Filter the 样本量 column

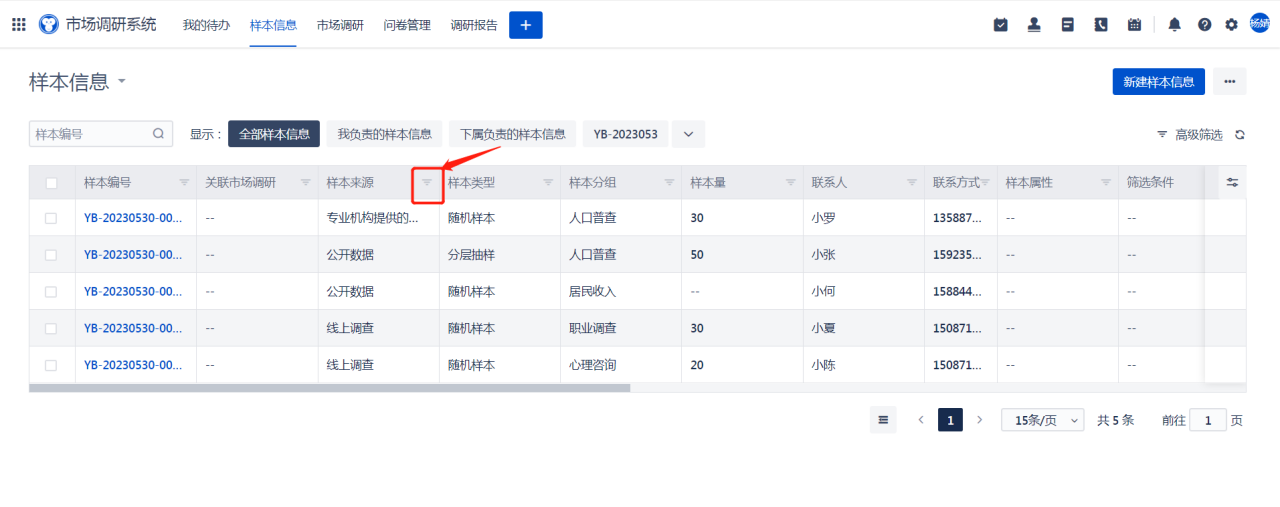click(x=791, y=183)
